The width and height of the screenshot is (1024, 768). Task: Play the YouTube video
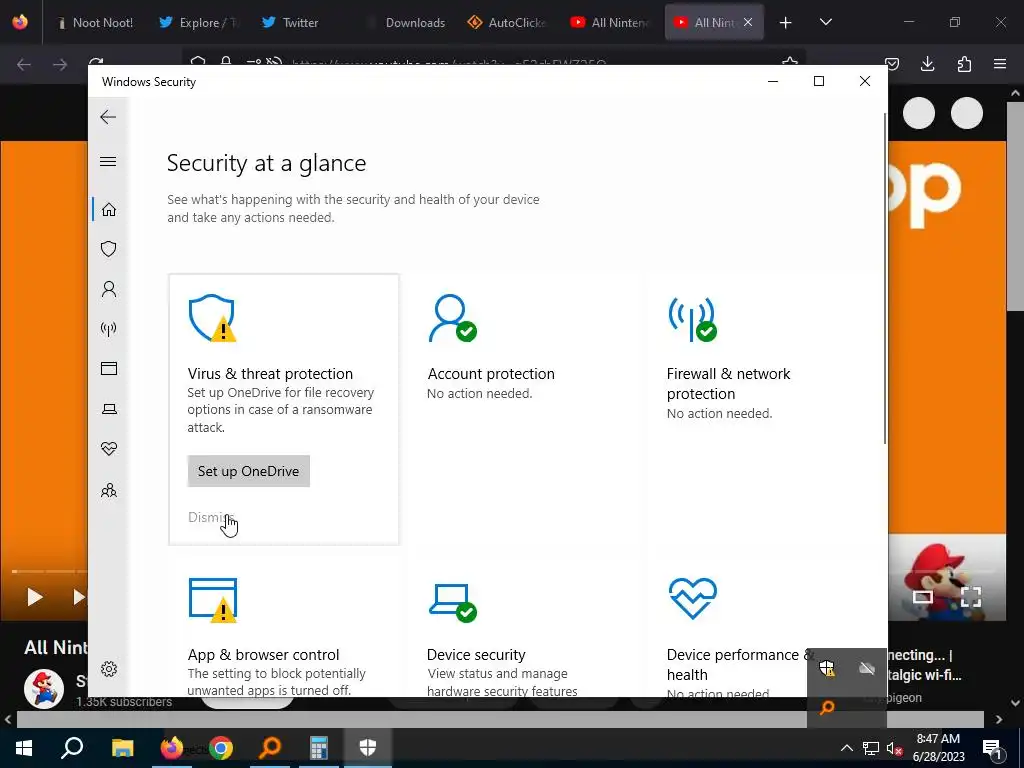point(34,596)
